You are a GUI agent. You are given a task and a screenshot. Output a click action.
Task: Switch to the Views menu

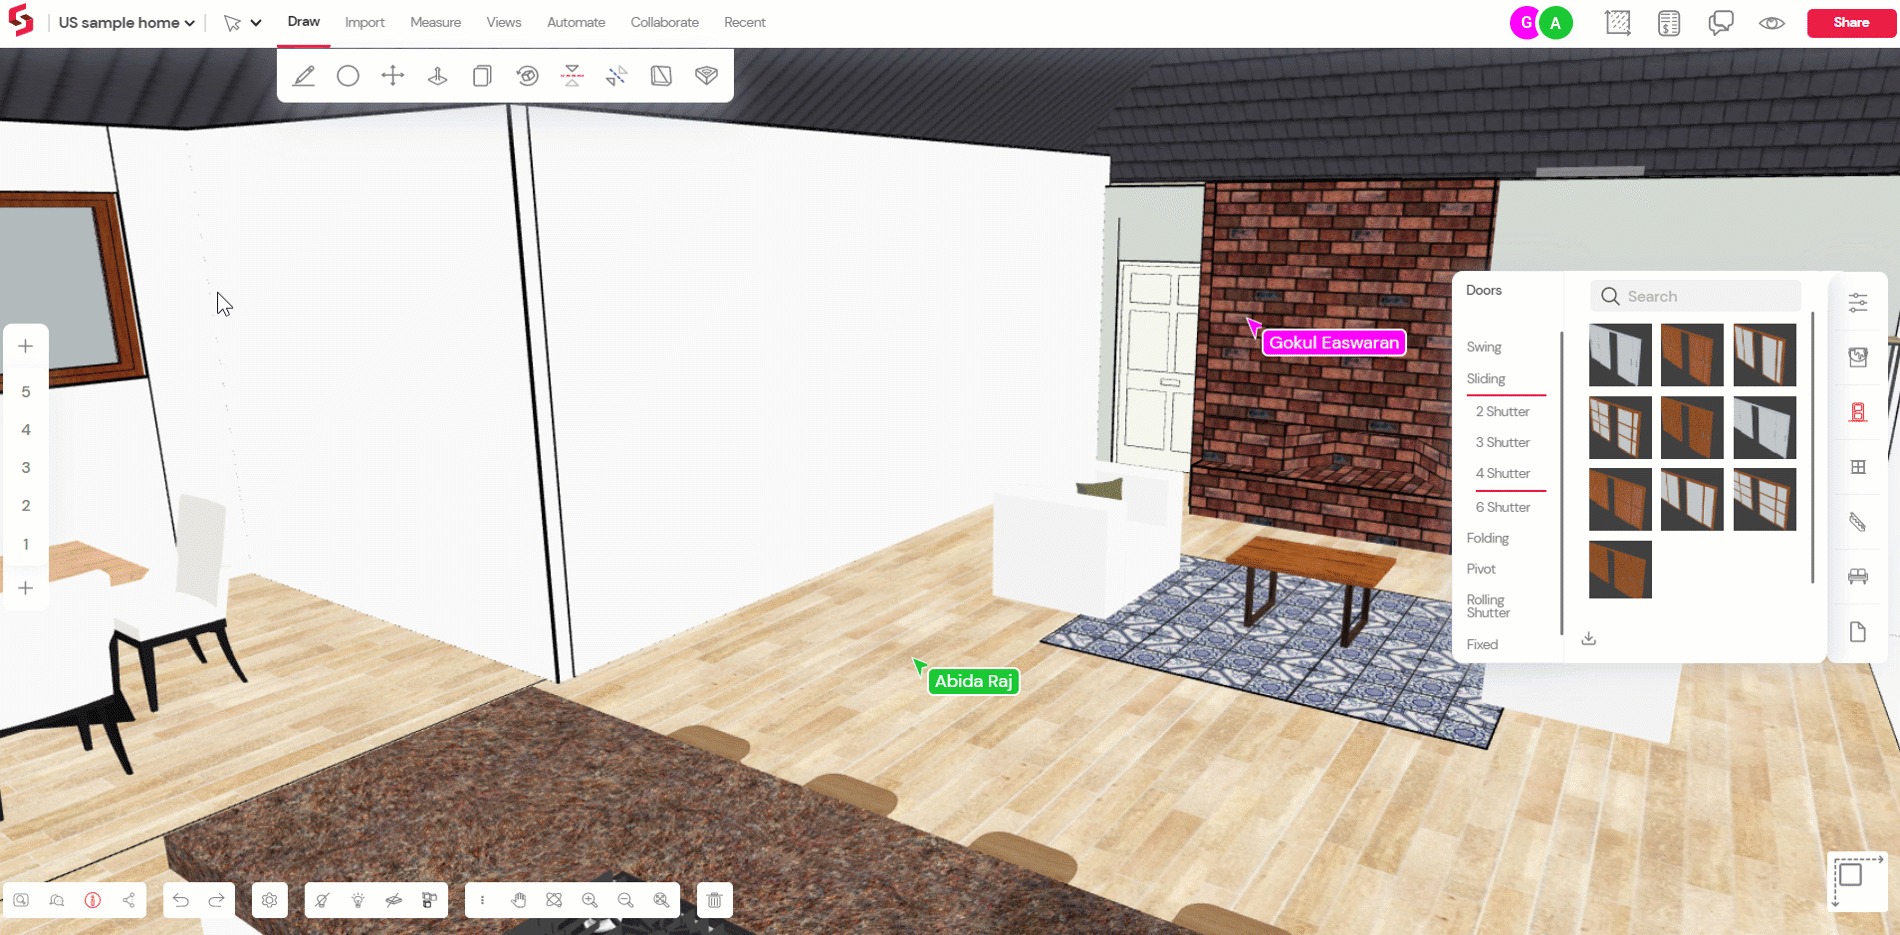click(x=503, y=22)
